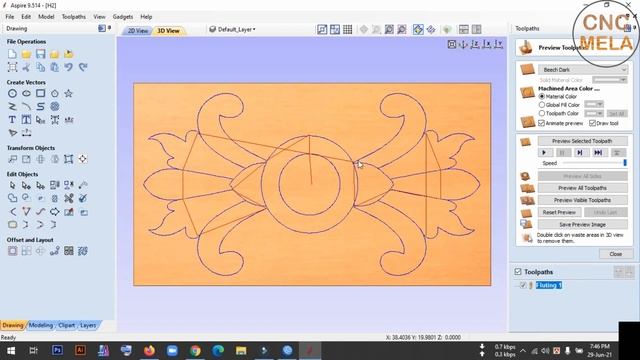Screen dimensions: 640x360
Task: Open Firefox from the taskbar
Action: point(149,350)
